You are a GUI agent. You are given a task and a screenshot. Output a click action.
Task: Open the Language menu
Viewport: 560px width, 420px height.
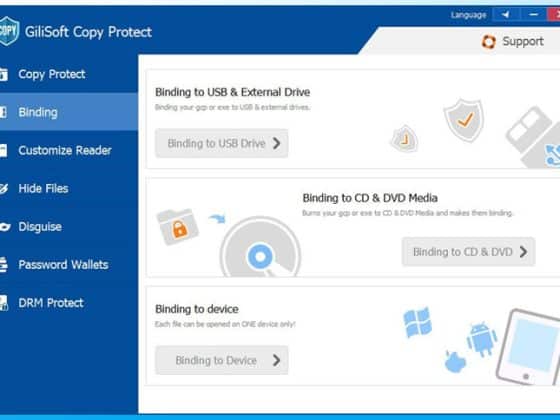[468, 15]
